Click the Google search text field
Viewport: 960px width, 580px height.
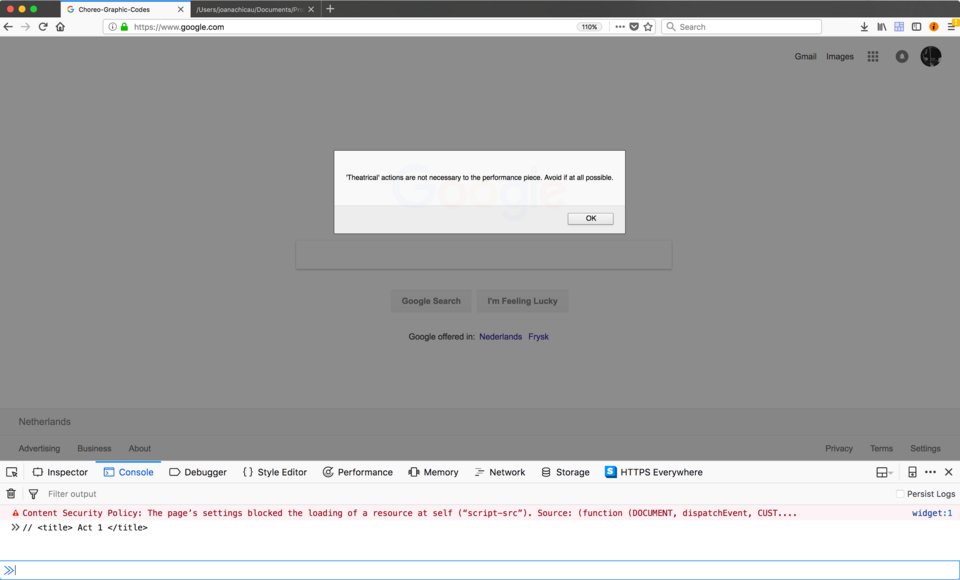point(484,255)
